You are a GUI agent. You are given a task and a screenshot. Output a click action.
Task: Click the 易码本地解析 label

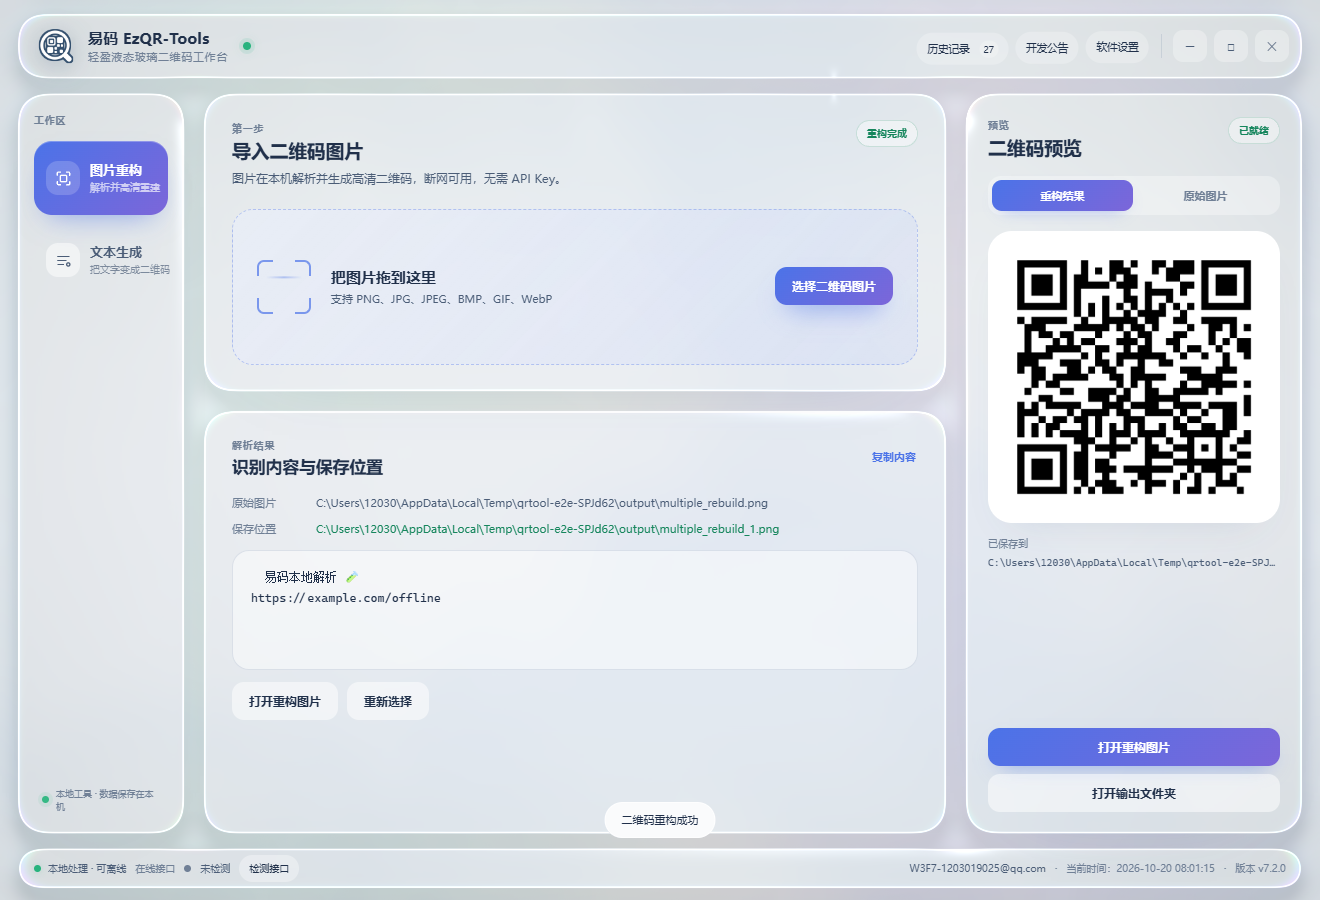[300, 577]
